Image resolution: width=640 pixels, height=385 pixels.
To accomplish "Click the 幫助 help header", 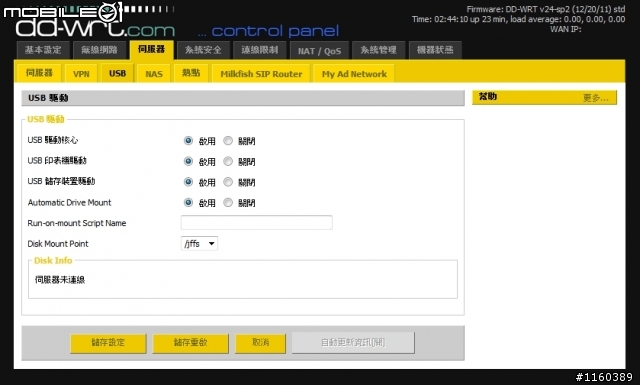I will (x=488, y=97).
